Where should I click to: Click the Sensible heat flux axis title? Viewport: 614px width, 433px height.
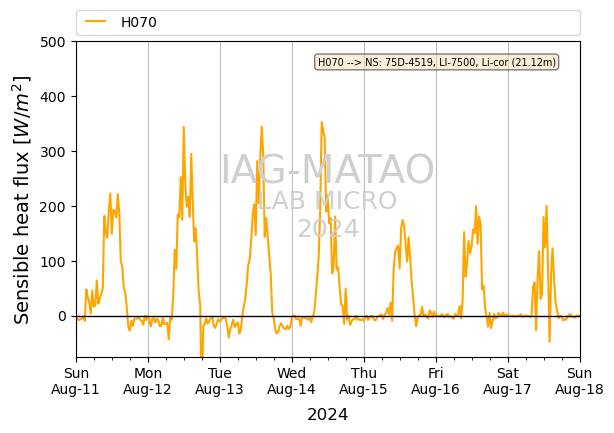click(x=21, y=200)
